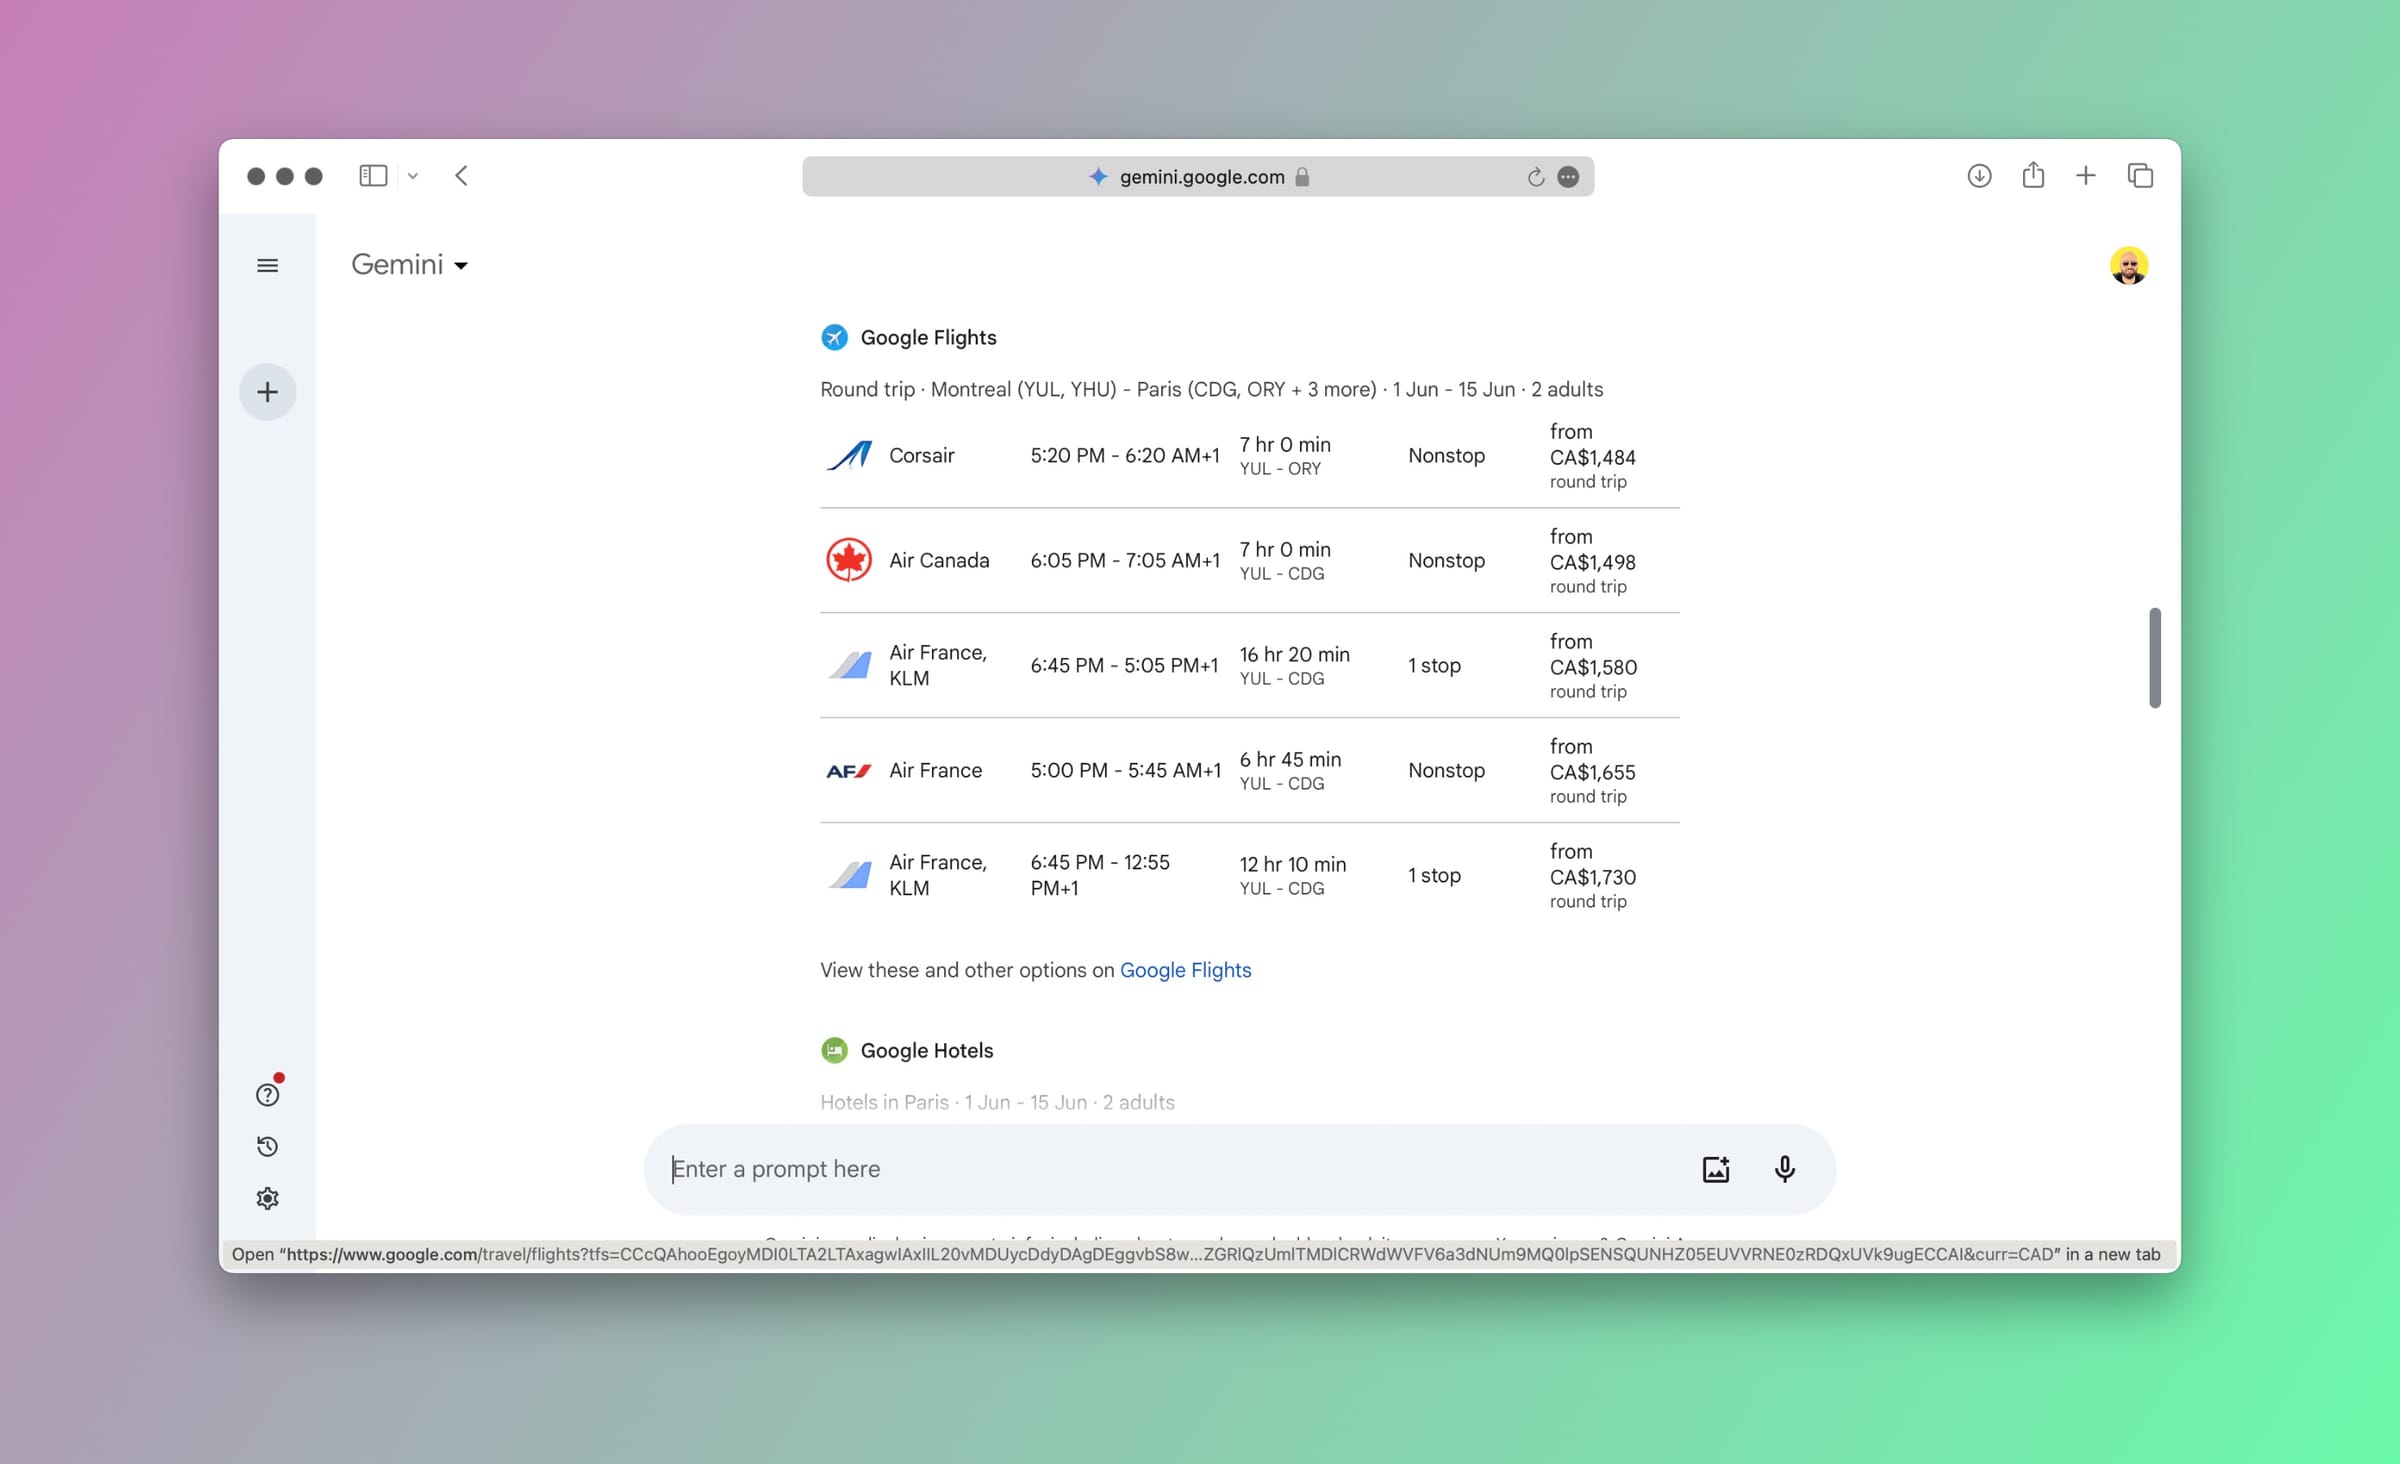
Task: Open the Gemini help icon
Action: (267, 1094)
